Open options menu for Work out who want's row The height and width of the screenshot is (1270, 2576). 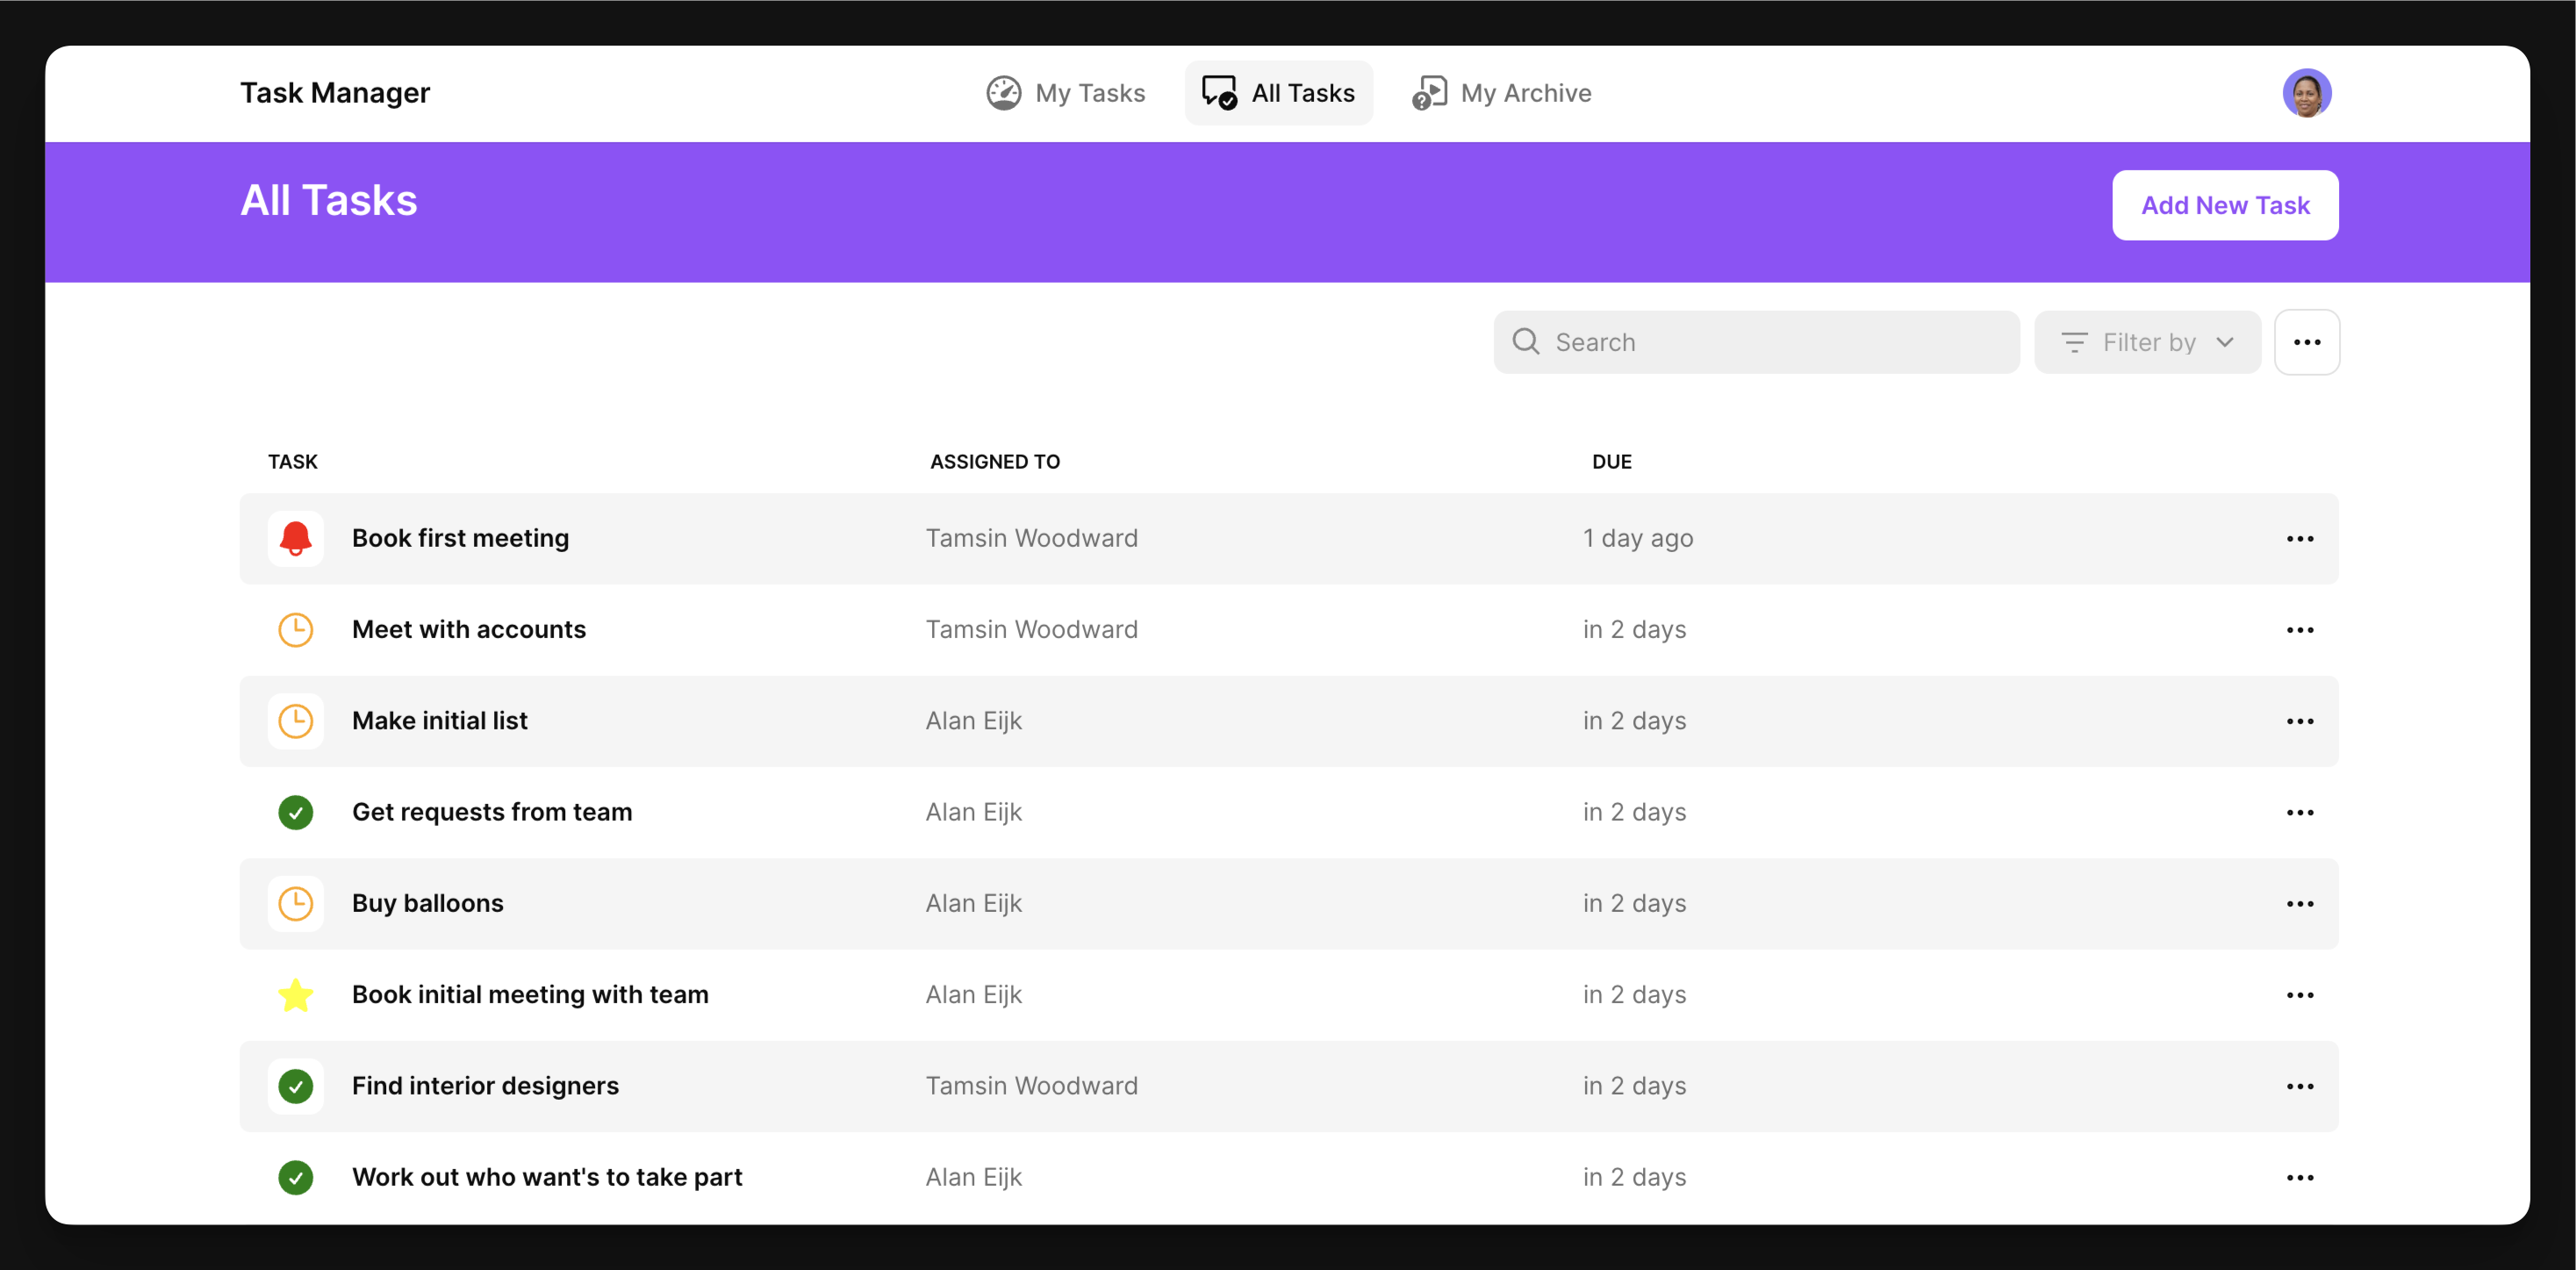click(x=2299, y=1177)
